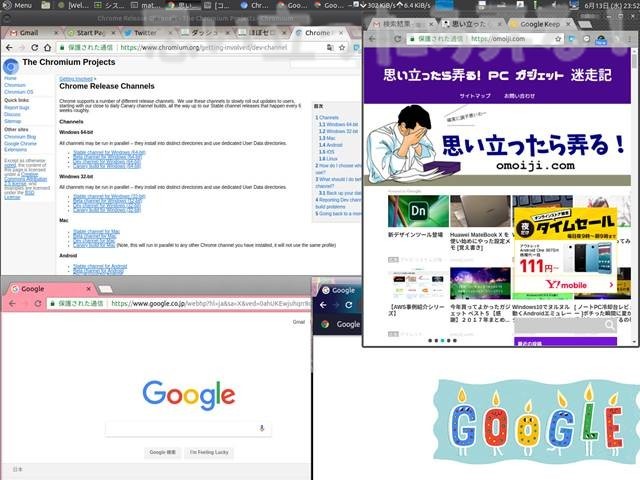Open the Chrome menu in the omoiji window
Viewport: 640px width, 480px height.
click(630, 39)
